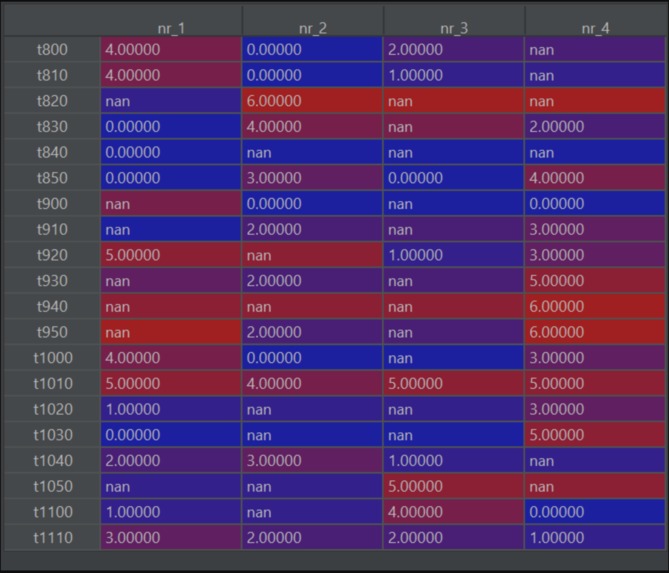Viewport: 669px width, 573px height.
Task: Click the 0.00000 cell in row t1100
Action: click(x=595, y=512)
